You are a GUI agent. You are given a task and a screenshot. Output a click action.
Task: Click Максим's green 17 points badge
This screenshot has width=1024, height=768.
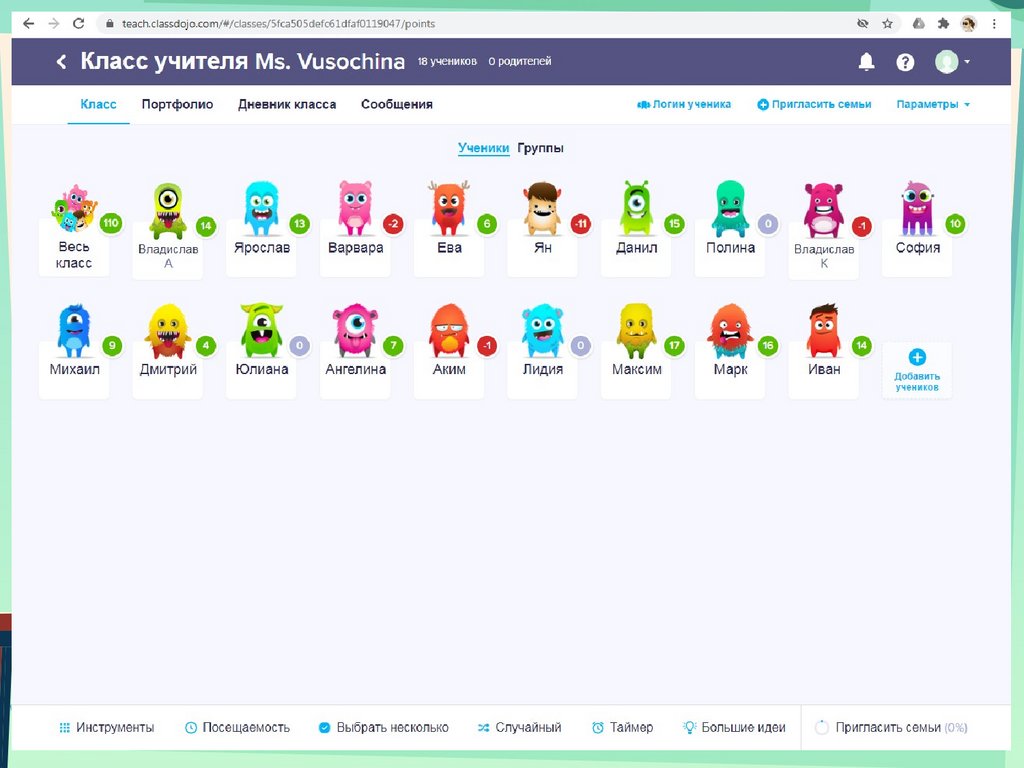click(675, 345)
